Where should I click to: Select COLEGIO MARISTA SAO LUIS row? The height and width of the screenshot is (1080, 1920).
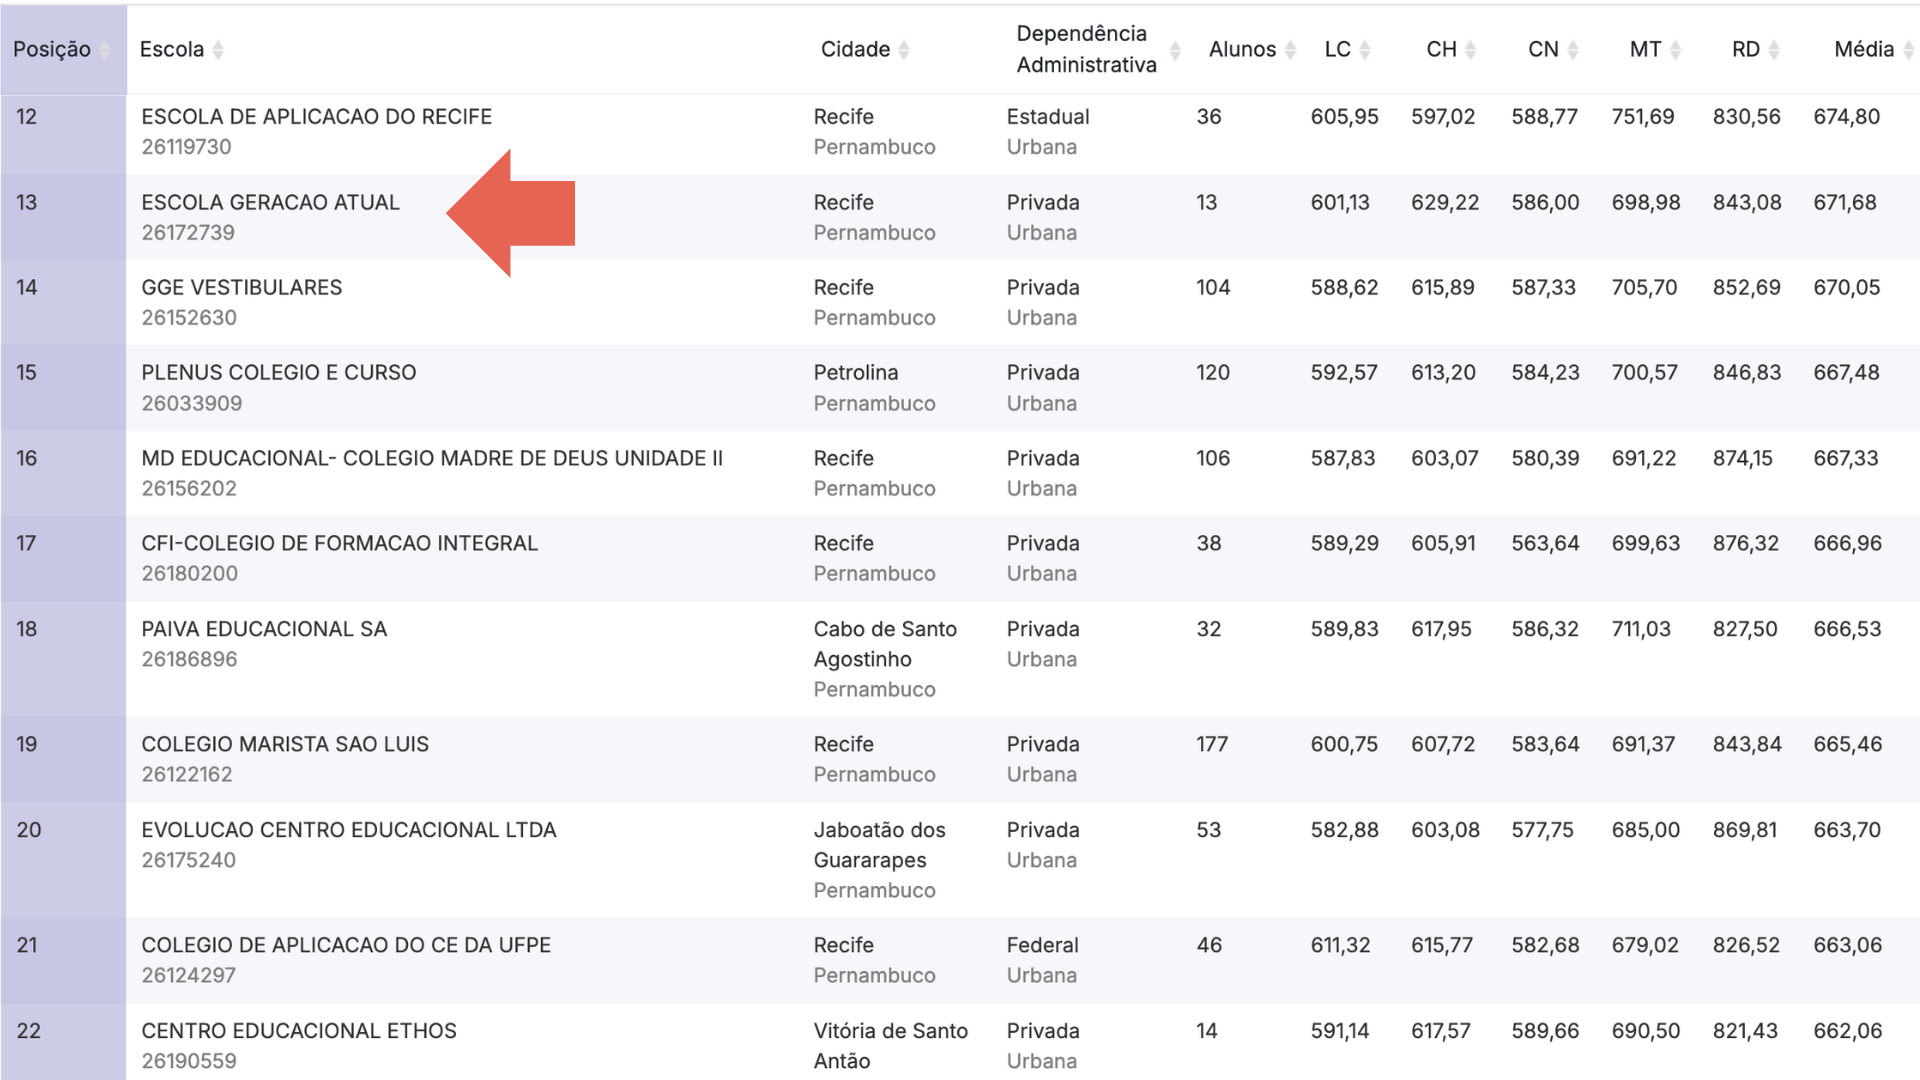tap(284, 745)
